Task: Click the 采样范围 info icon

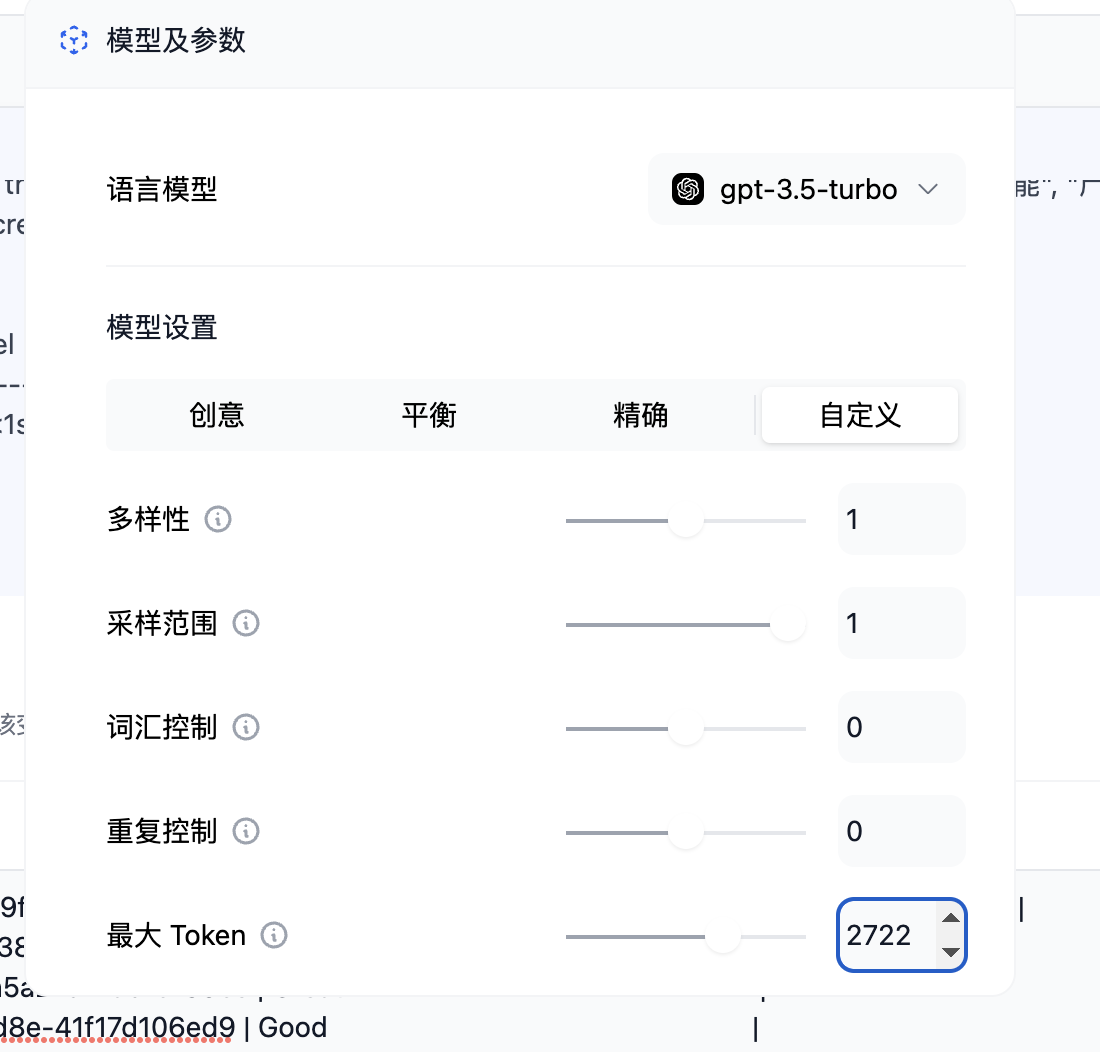Action: tap(245, 623)
